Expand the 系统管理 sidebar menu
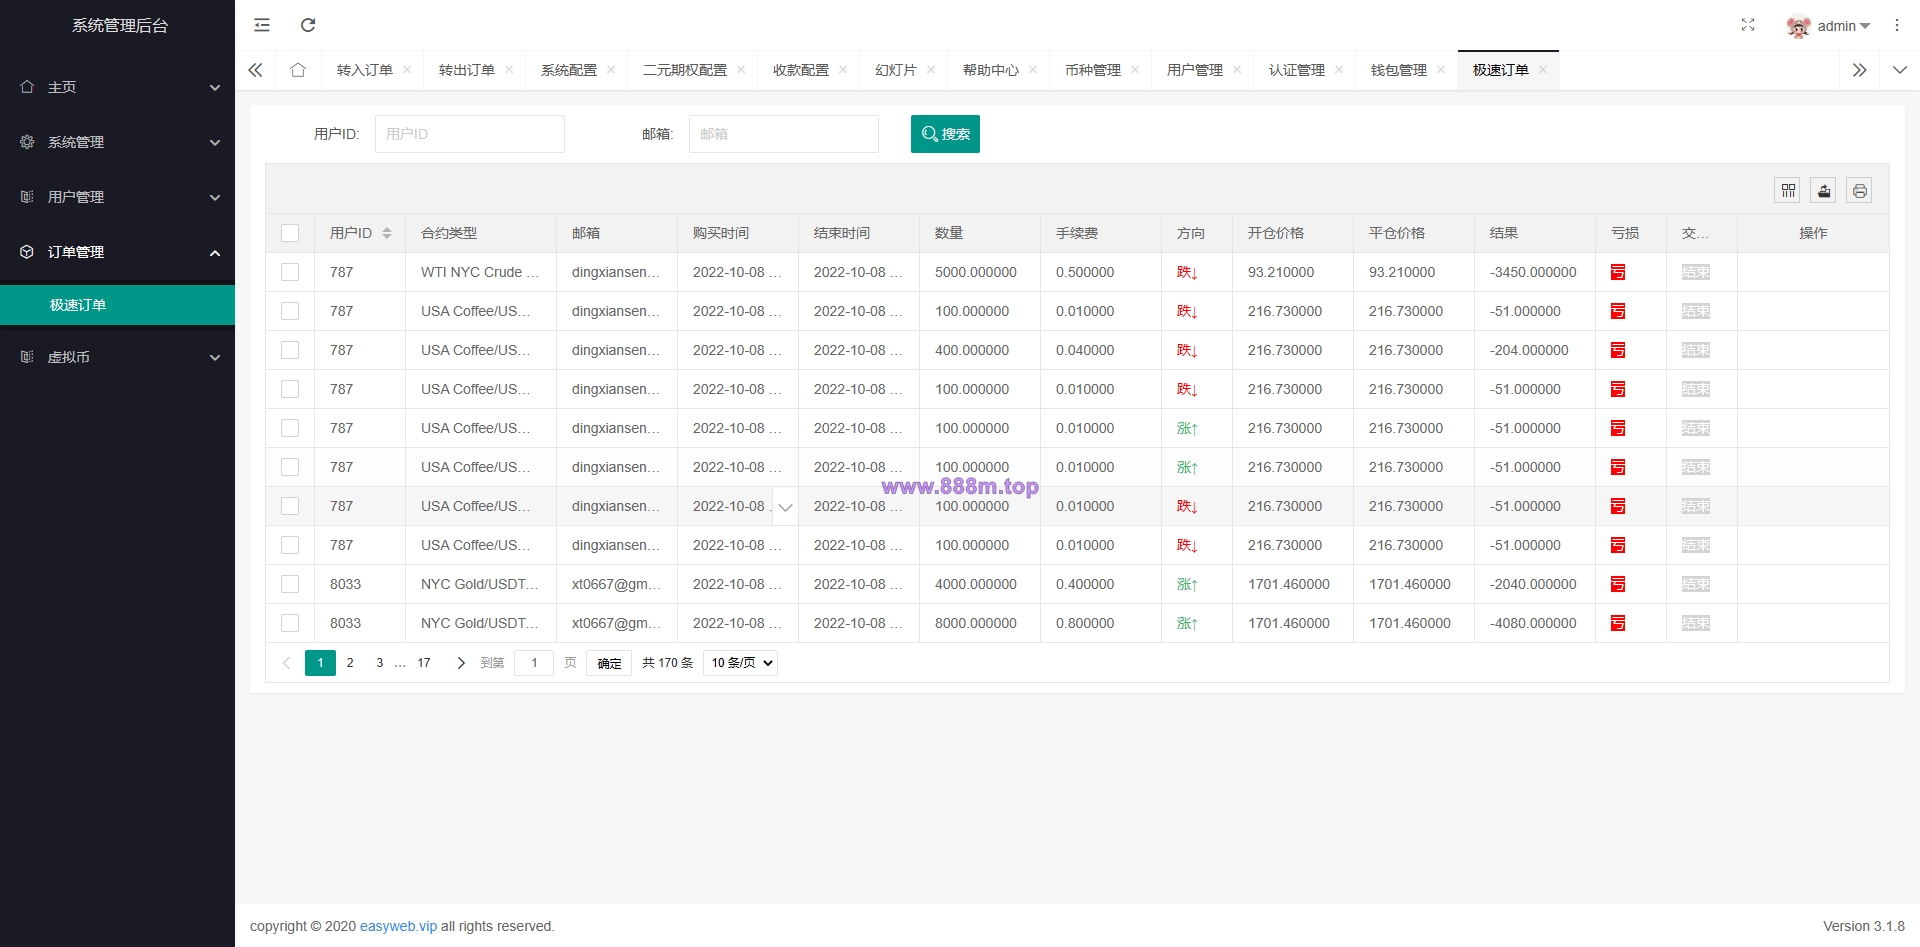1920x947 pixels. [x=117, y=142]
